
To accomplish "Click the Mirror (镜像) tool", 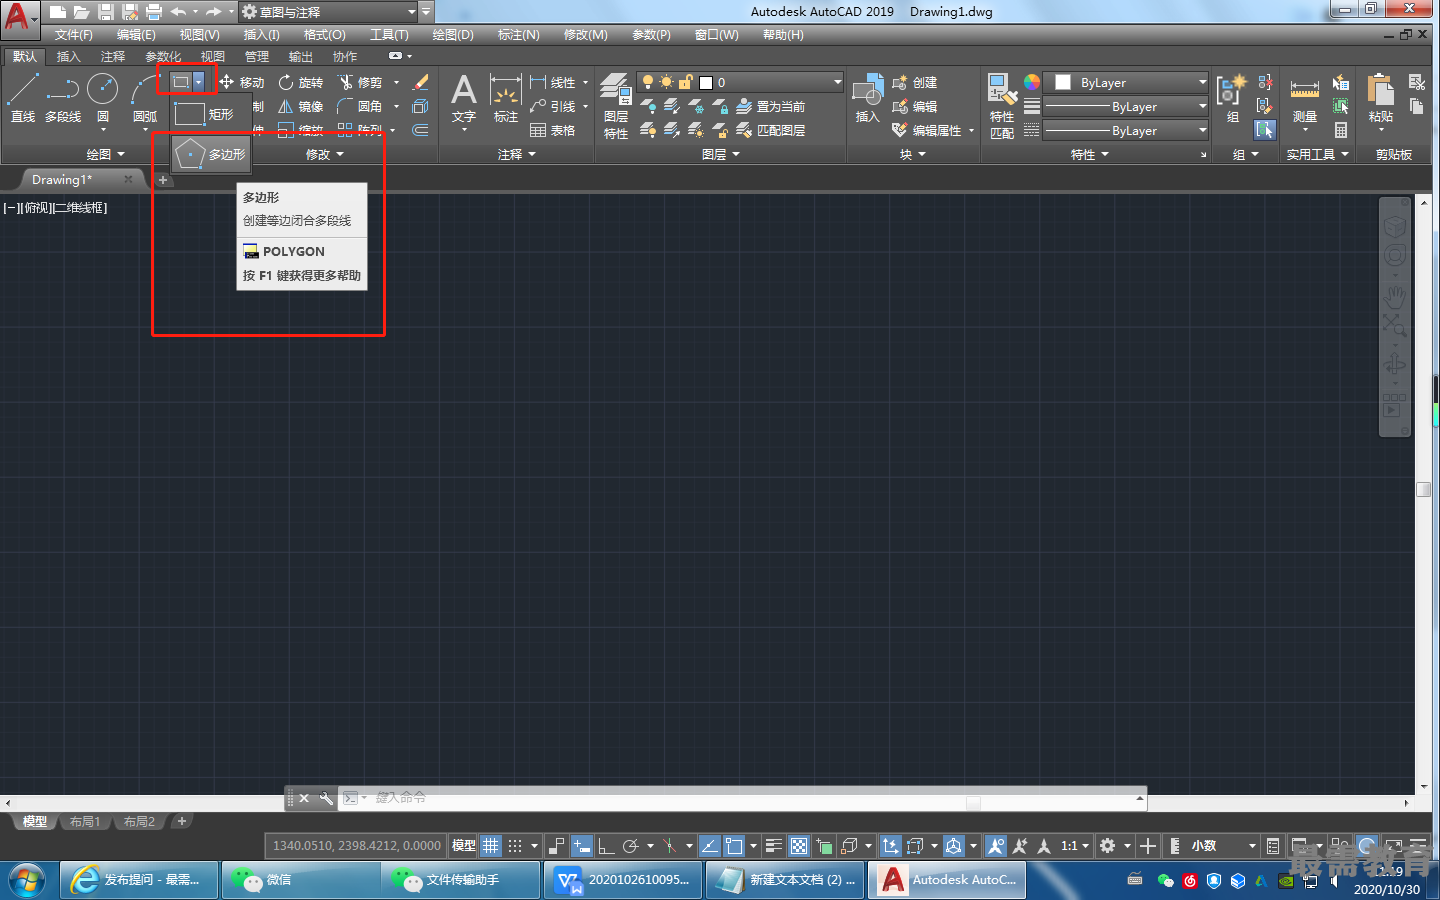I will click(301, 106).
